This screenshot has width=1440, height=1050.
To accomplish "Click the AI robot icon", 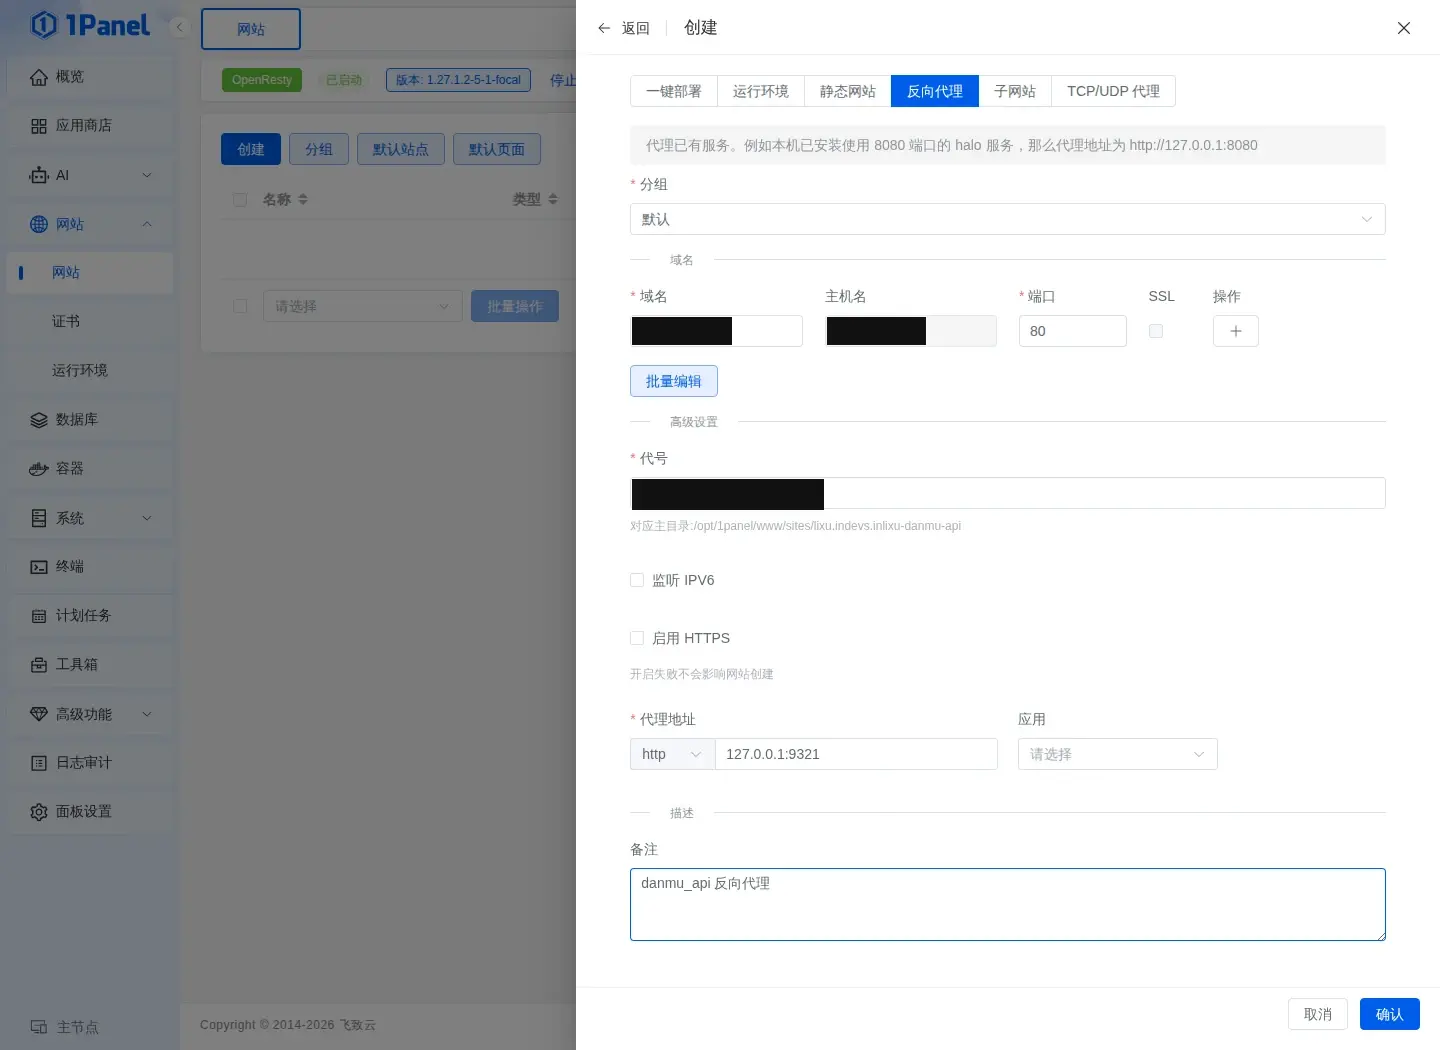I will pos(39,175).
